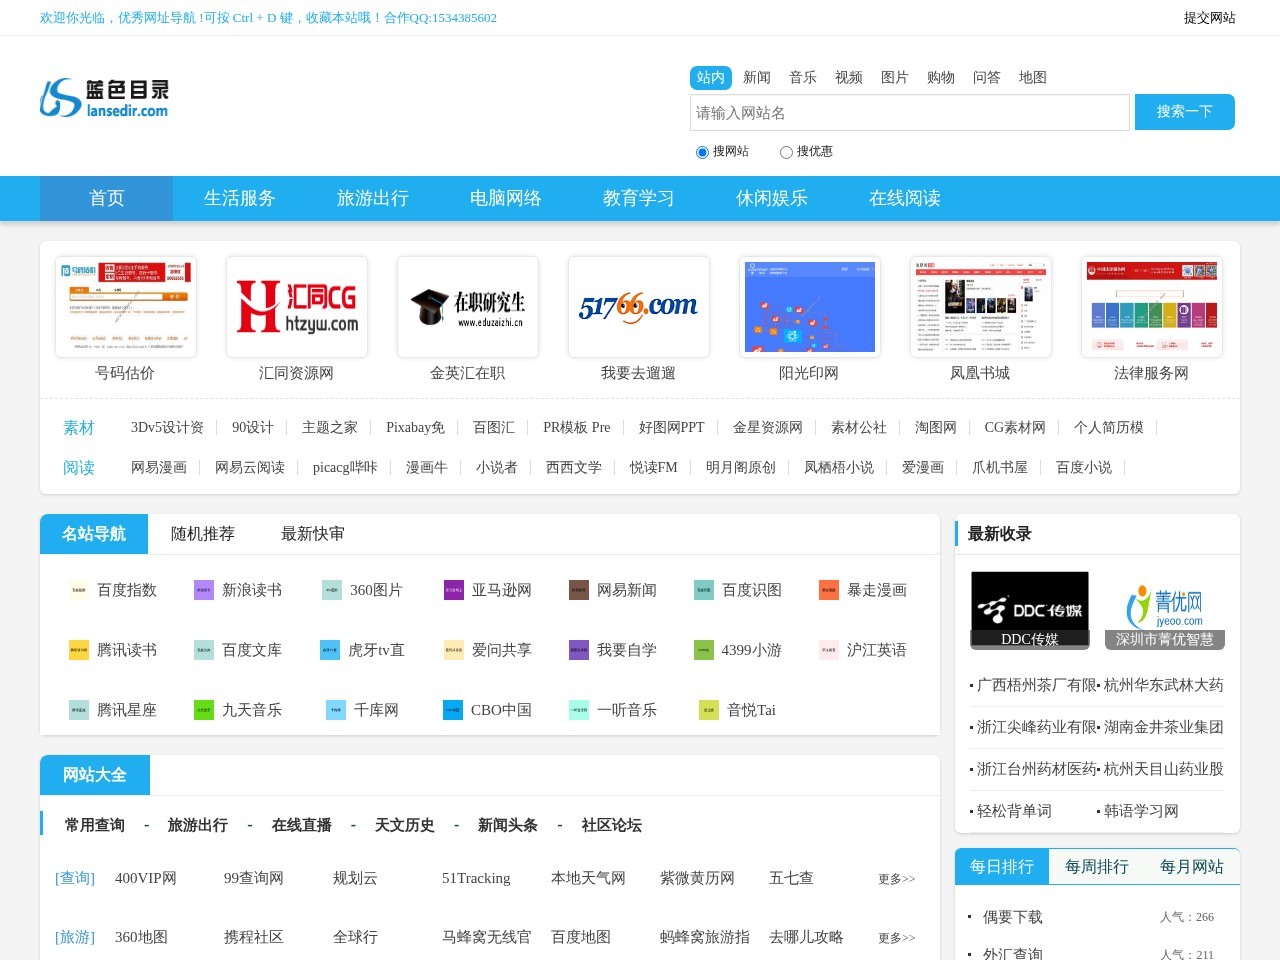Expand more links in 旅游 row
Screen dimensions: 1280x960
896,938
